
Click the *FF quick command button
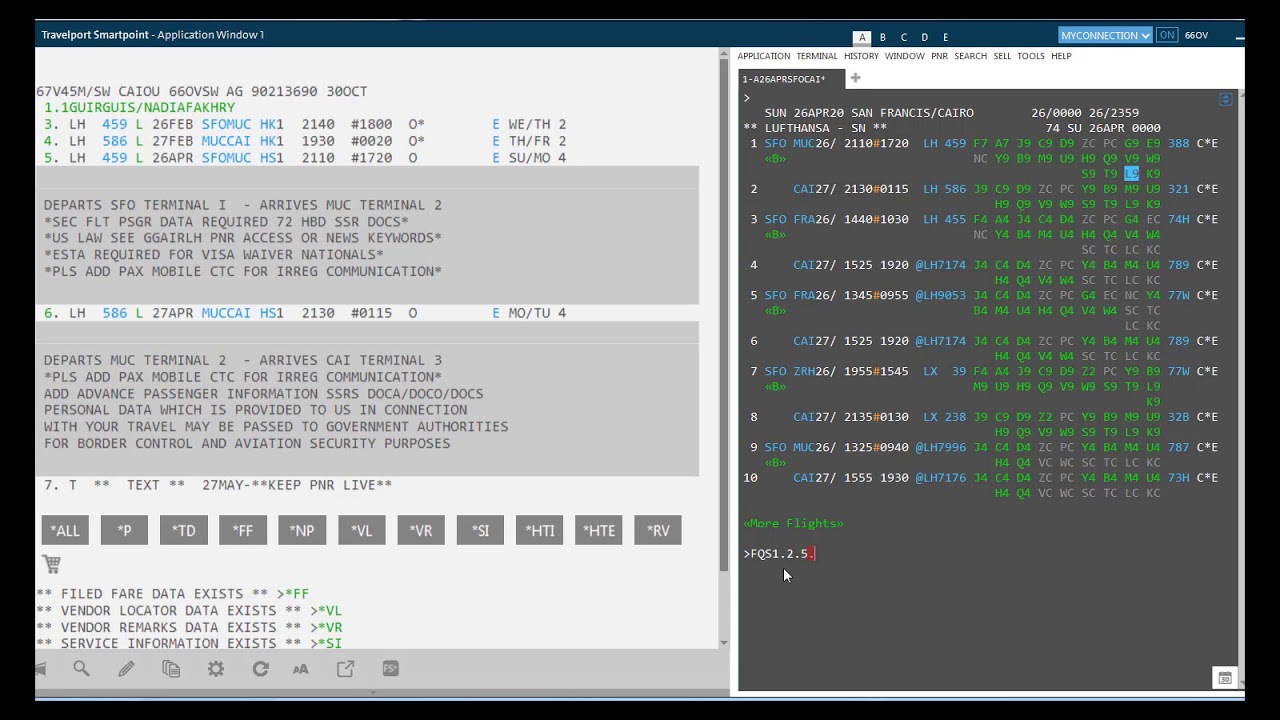[x=243, y=530]
